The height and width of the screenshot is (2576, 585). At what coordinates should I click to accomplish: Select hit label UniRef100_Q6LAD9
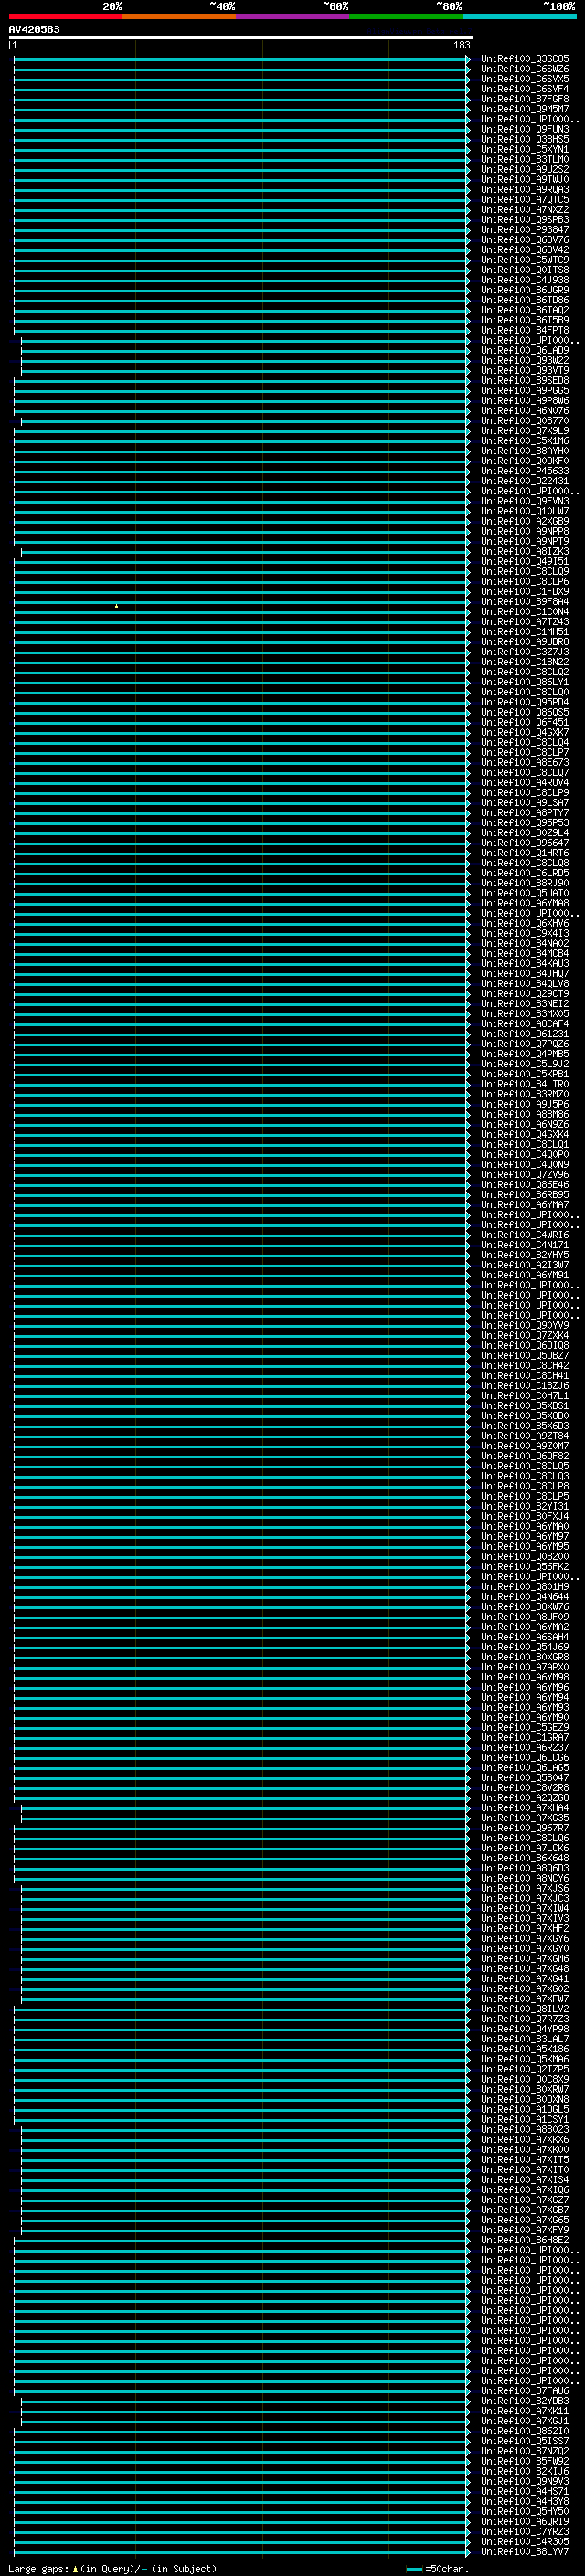click(524, 350)
